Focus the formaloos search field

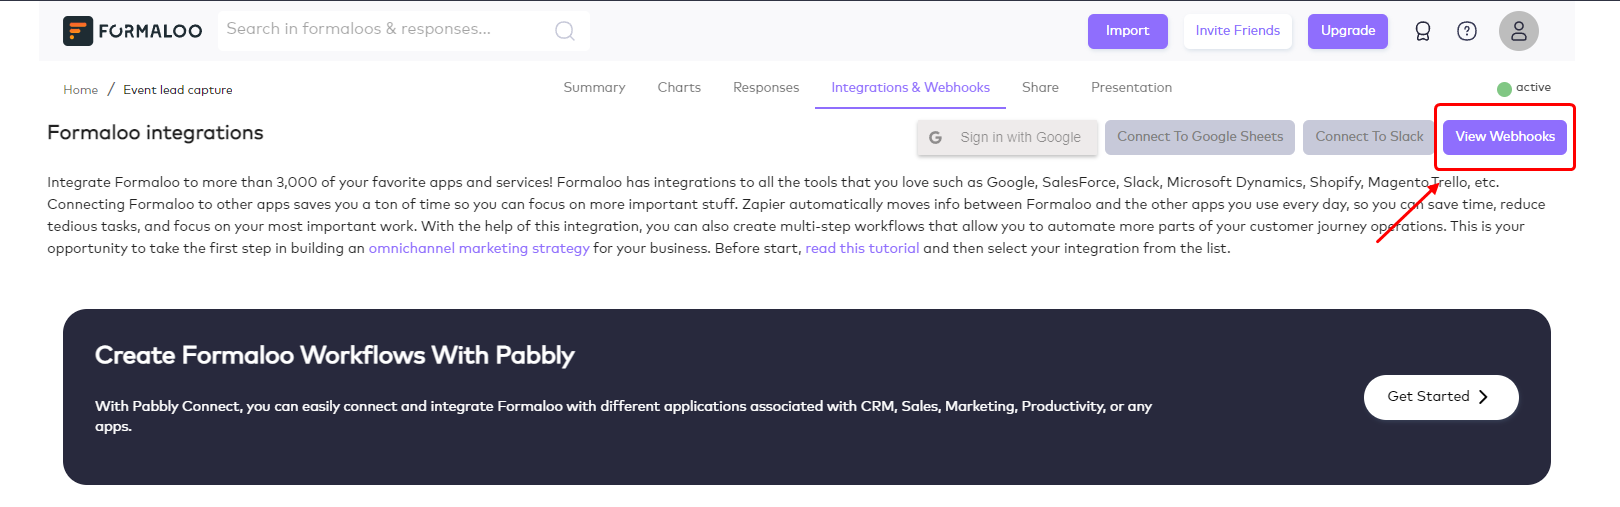pos(404,30)
